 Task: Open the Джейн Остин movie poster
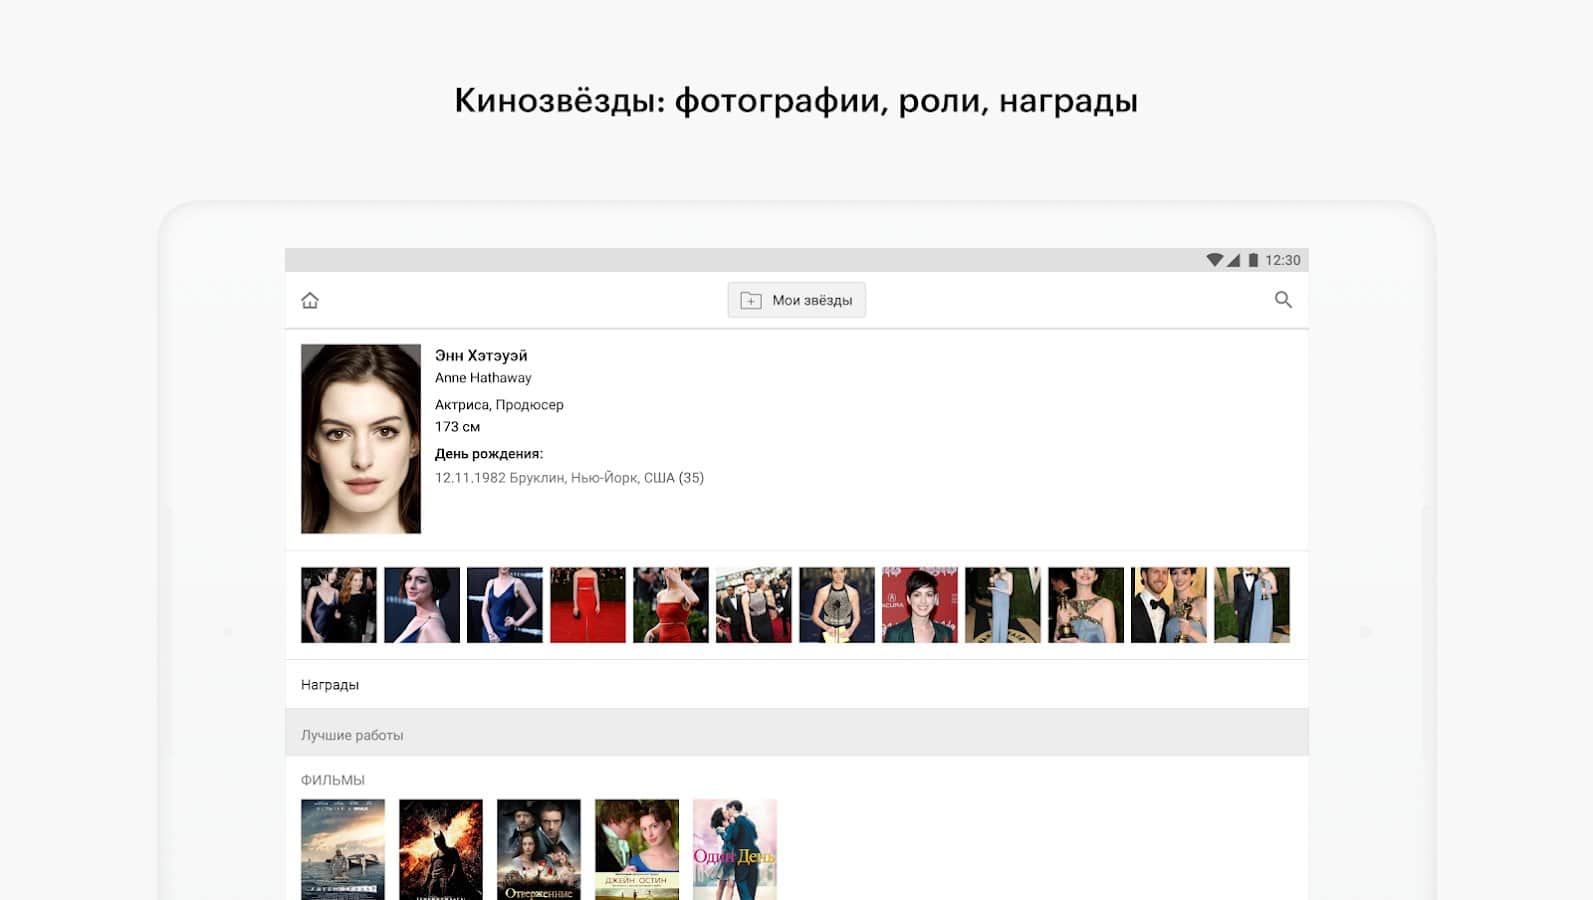(636, 849)
